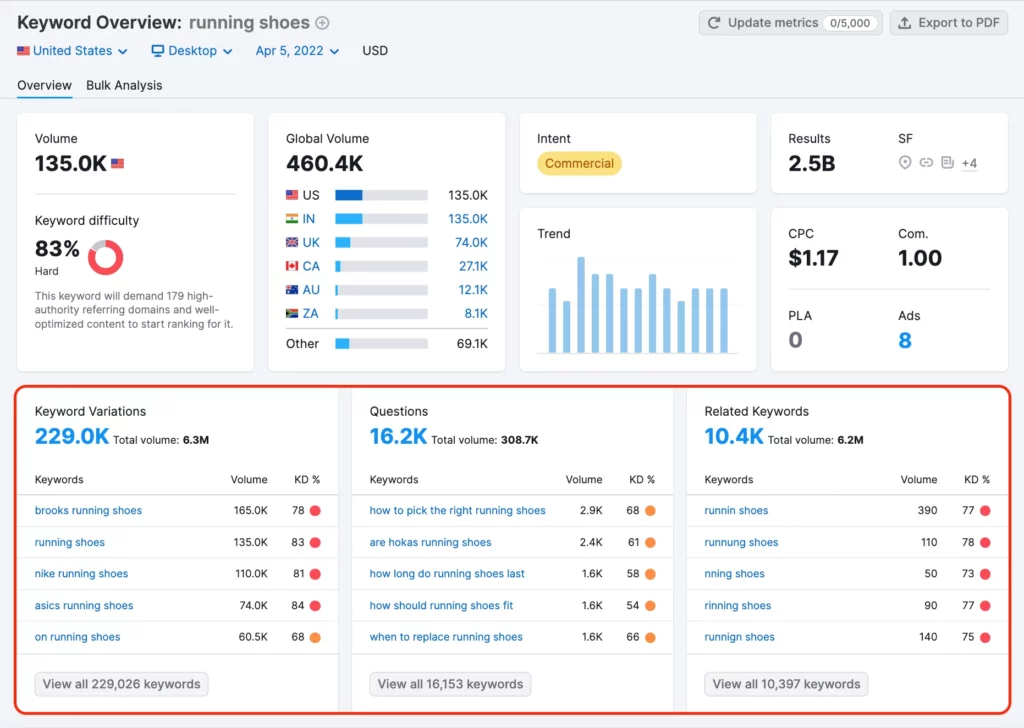Click the refresh icon in Update metrics
Viewport: 1024px width, 728px height.
(714, 23)
